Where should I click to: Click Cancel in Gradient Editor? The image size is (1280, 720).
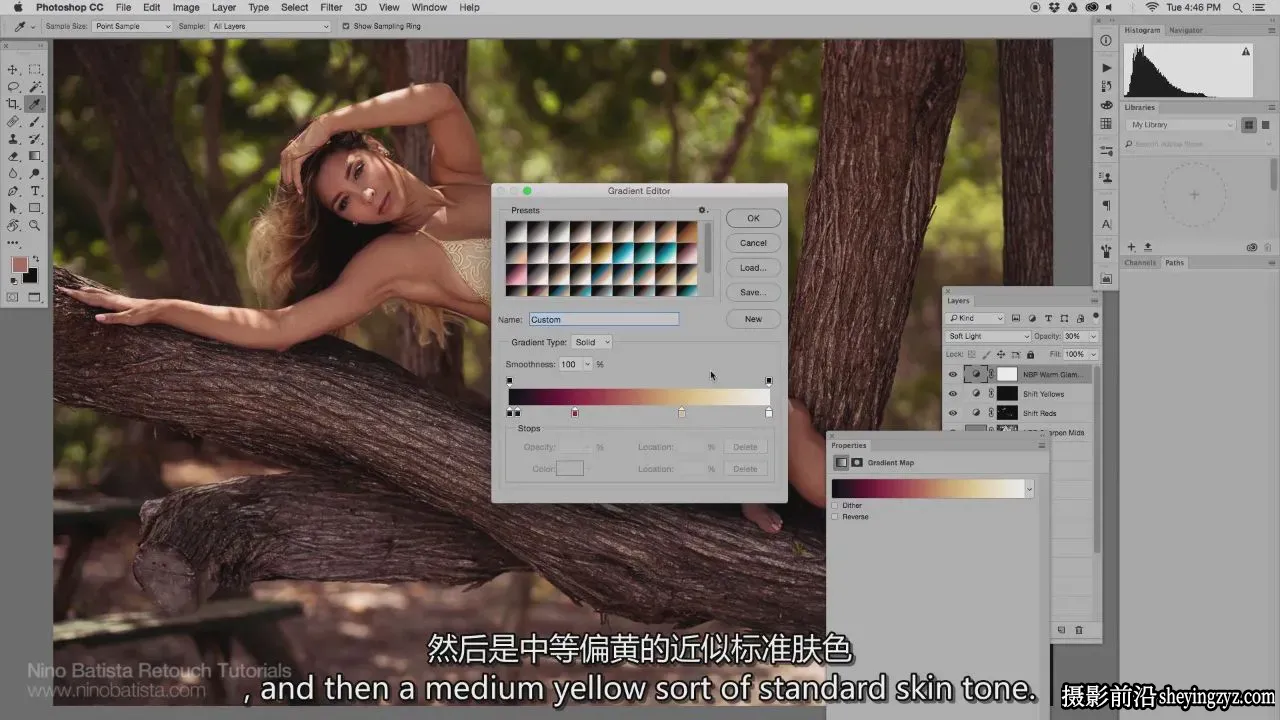[753, 243]
